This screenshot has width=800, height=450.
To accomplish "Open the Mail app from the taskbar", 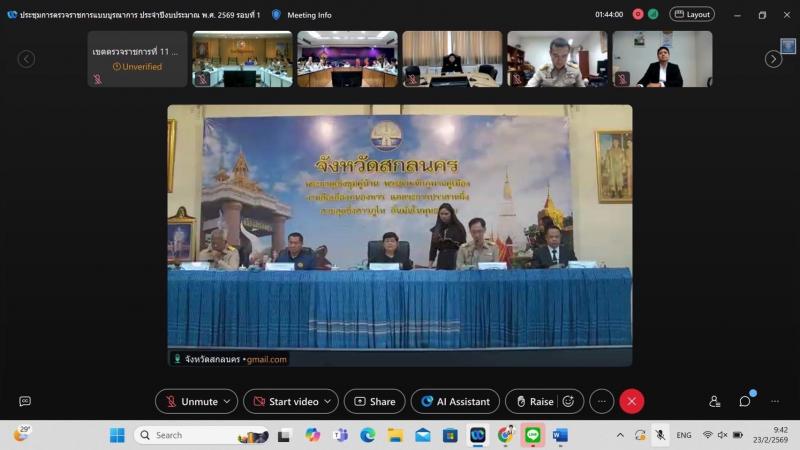I will [x=422, y=435].
